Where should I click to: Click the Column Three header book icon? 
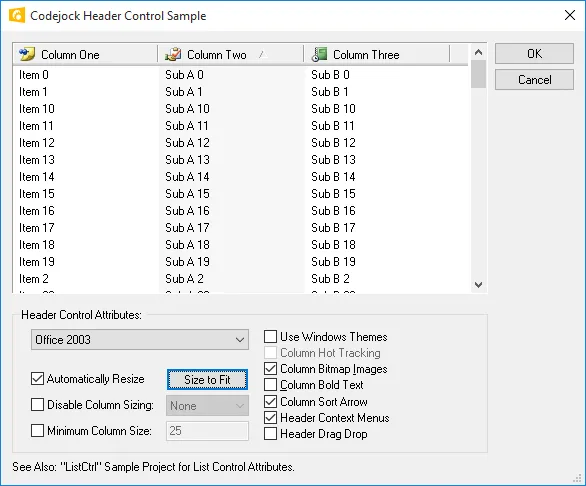[x=319, y=54]
